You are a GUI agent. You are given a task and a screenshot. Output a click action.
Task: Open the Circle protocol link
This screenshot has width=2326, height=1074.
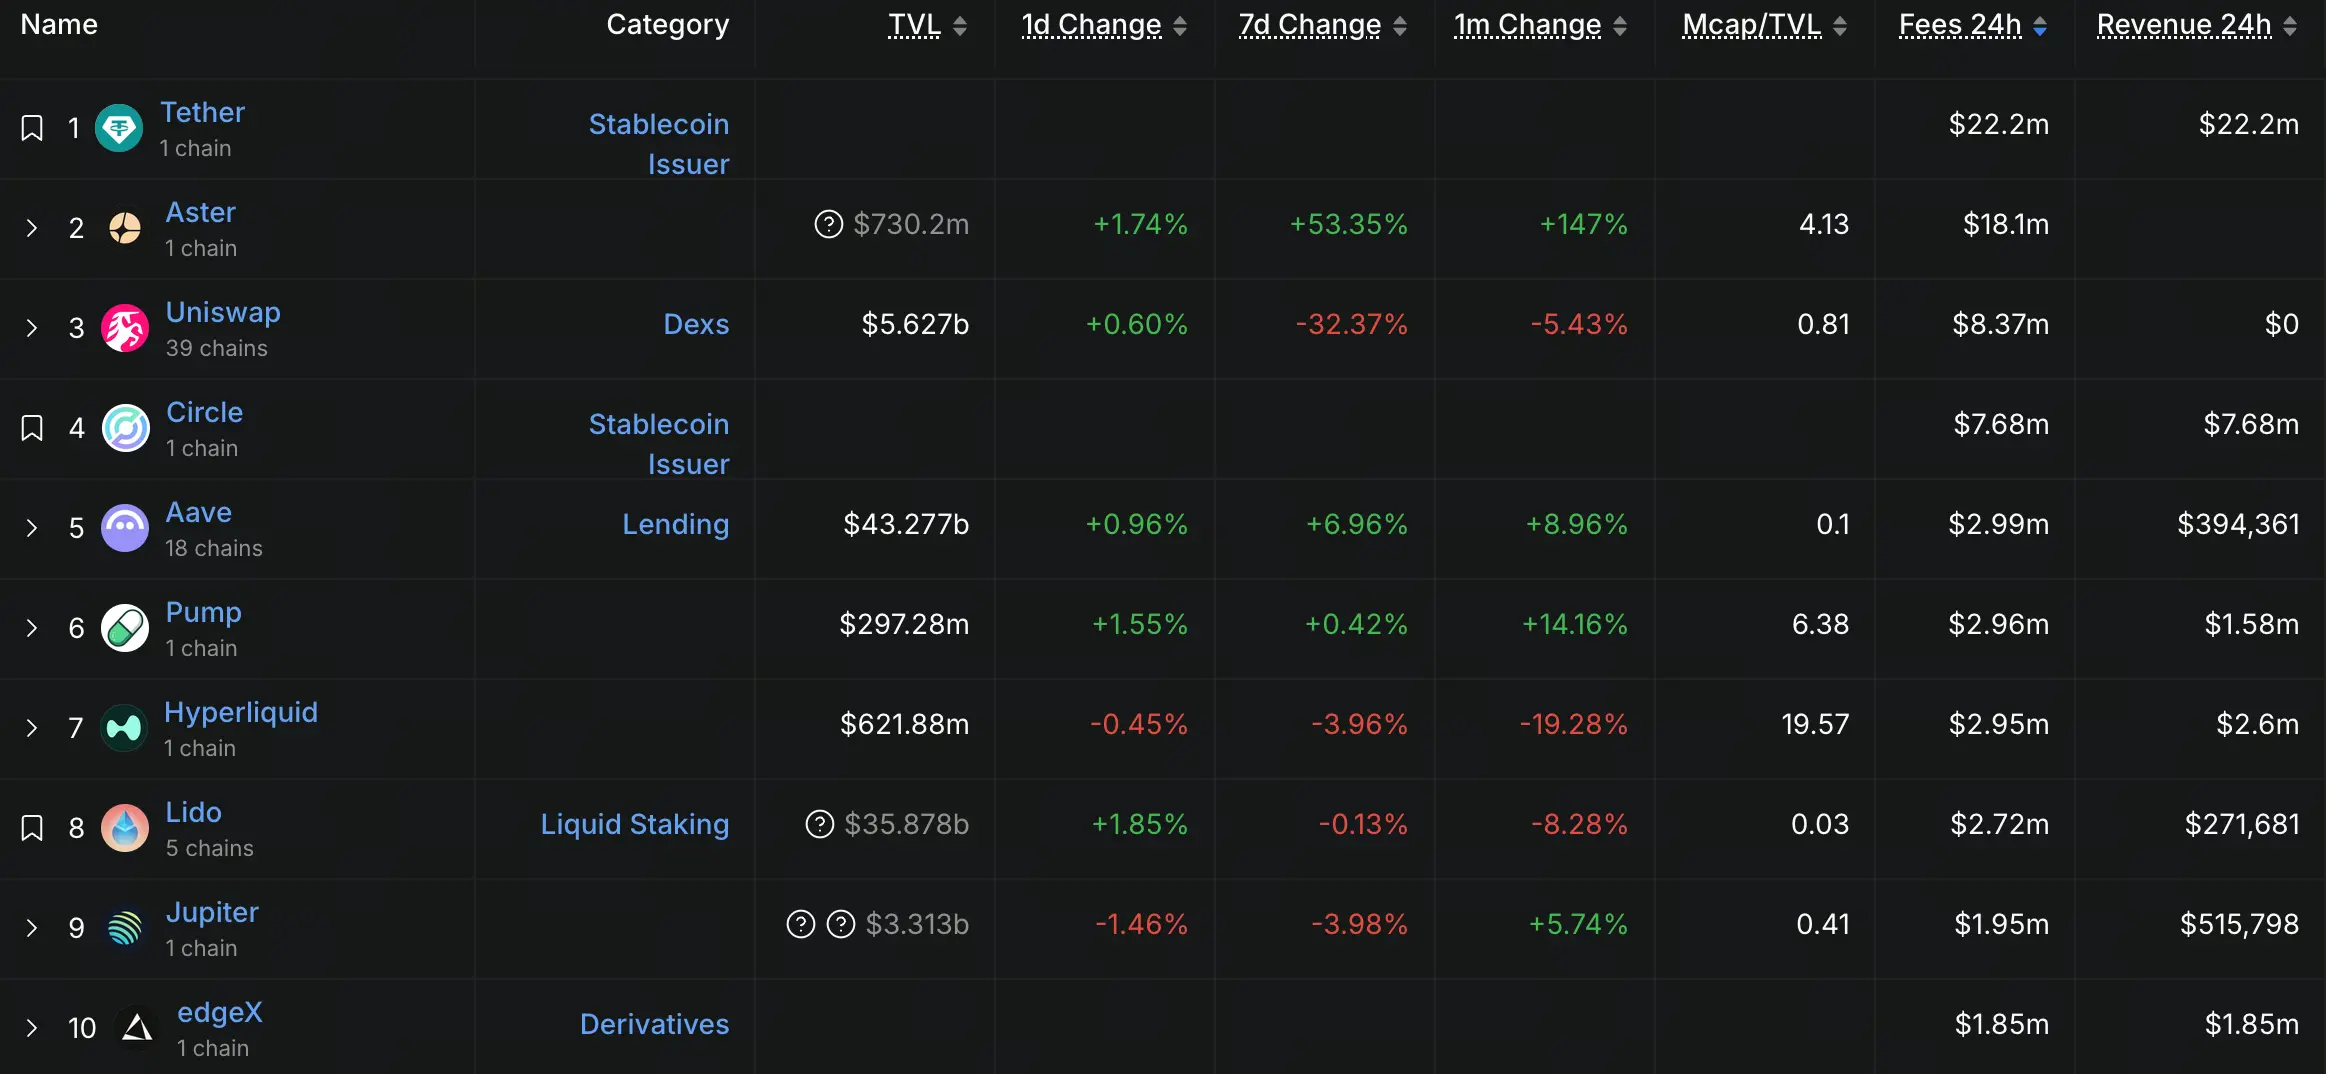coord(204,412)
